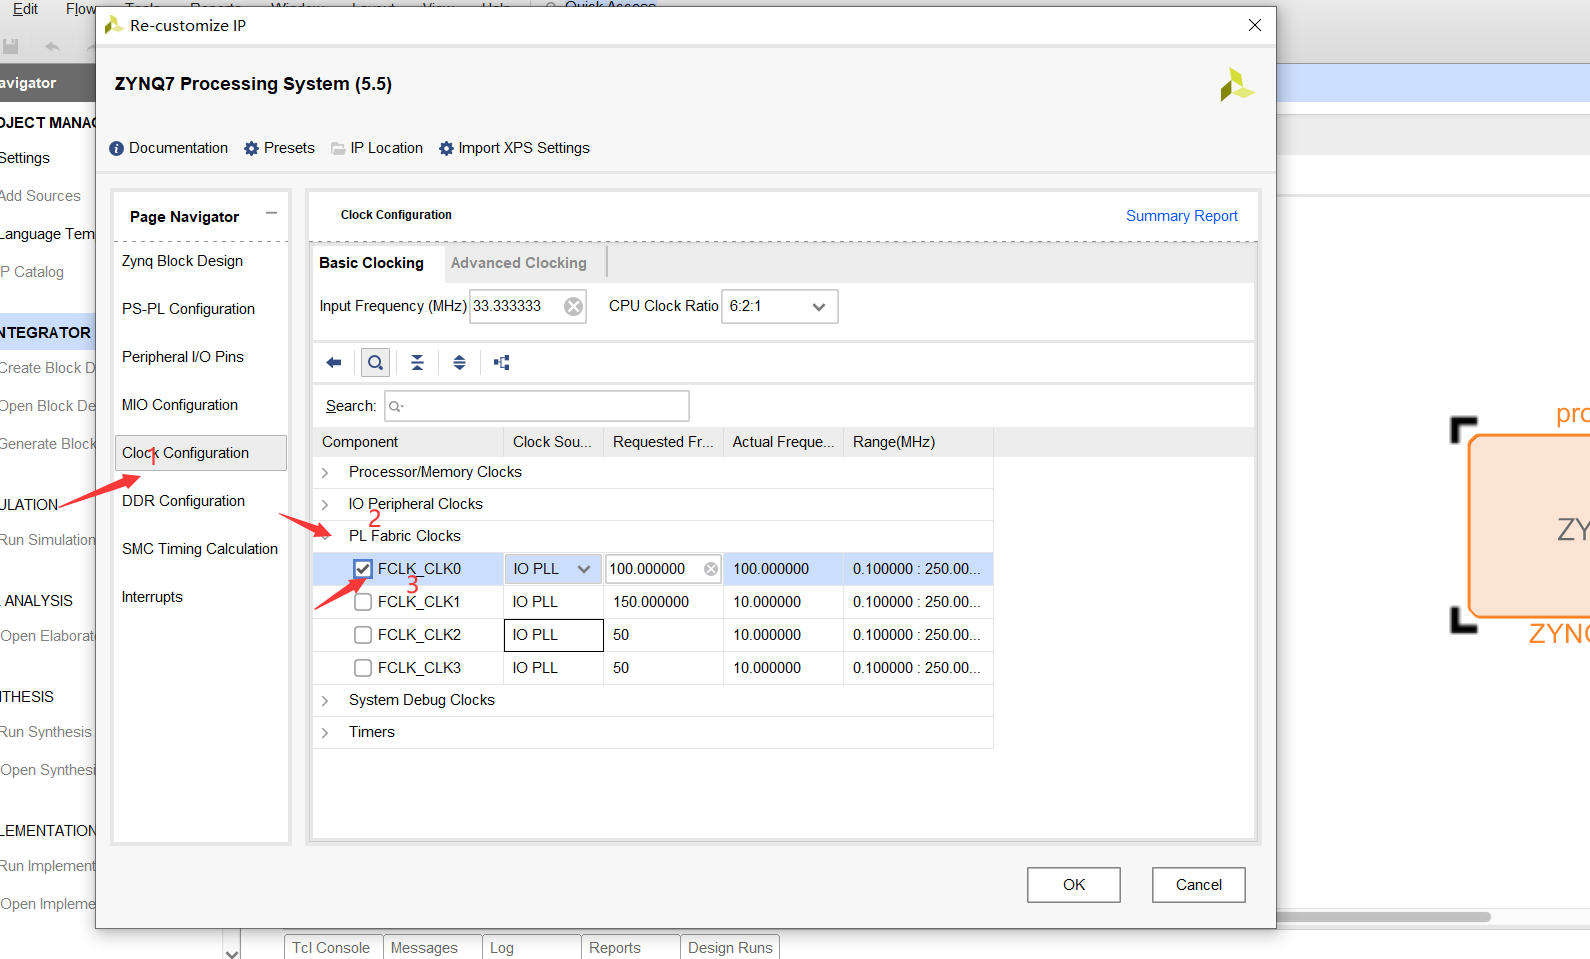This screenshot has width=1590, height=959.
Task: Select FCLK_CLK2 clock source IO PLL cell
Action: (x=553, y=635)
